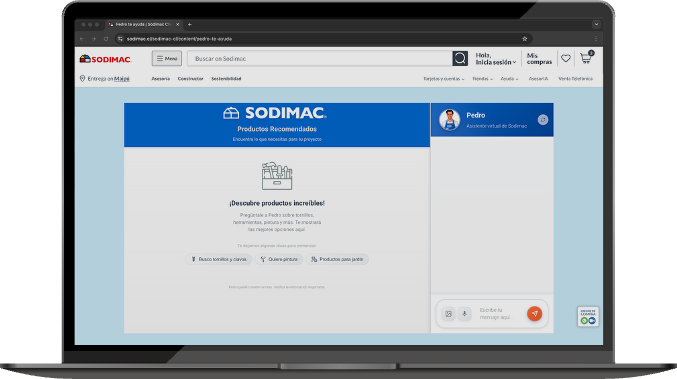Click the ¡Descubre productos increíbles! text

(x=277, y=203)
